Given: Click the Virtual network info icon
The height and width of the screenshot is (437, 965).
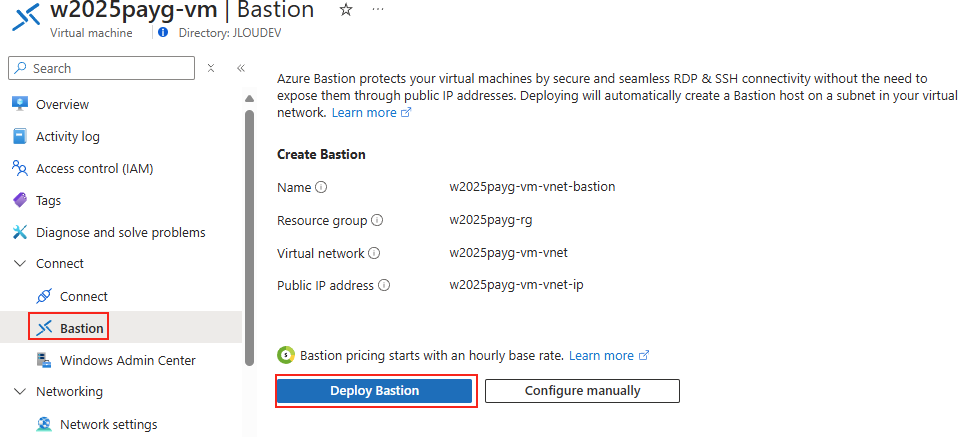Looking at the screenshot, I should coord(374,253).
